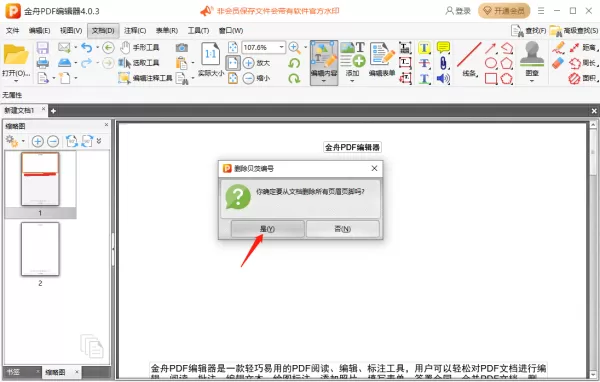
Task: Add a new tab with plus button
Action: click(x=54, y=111)
